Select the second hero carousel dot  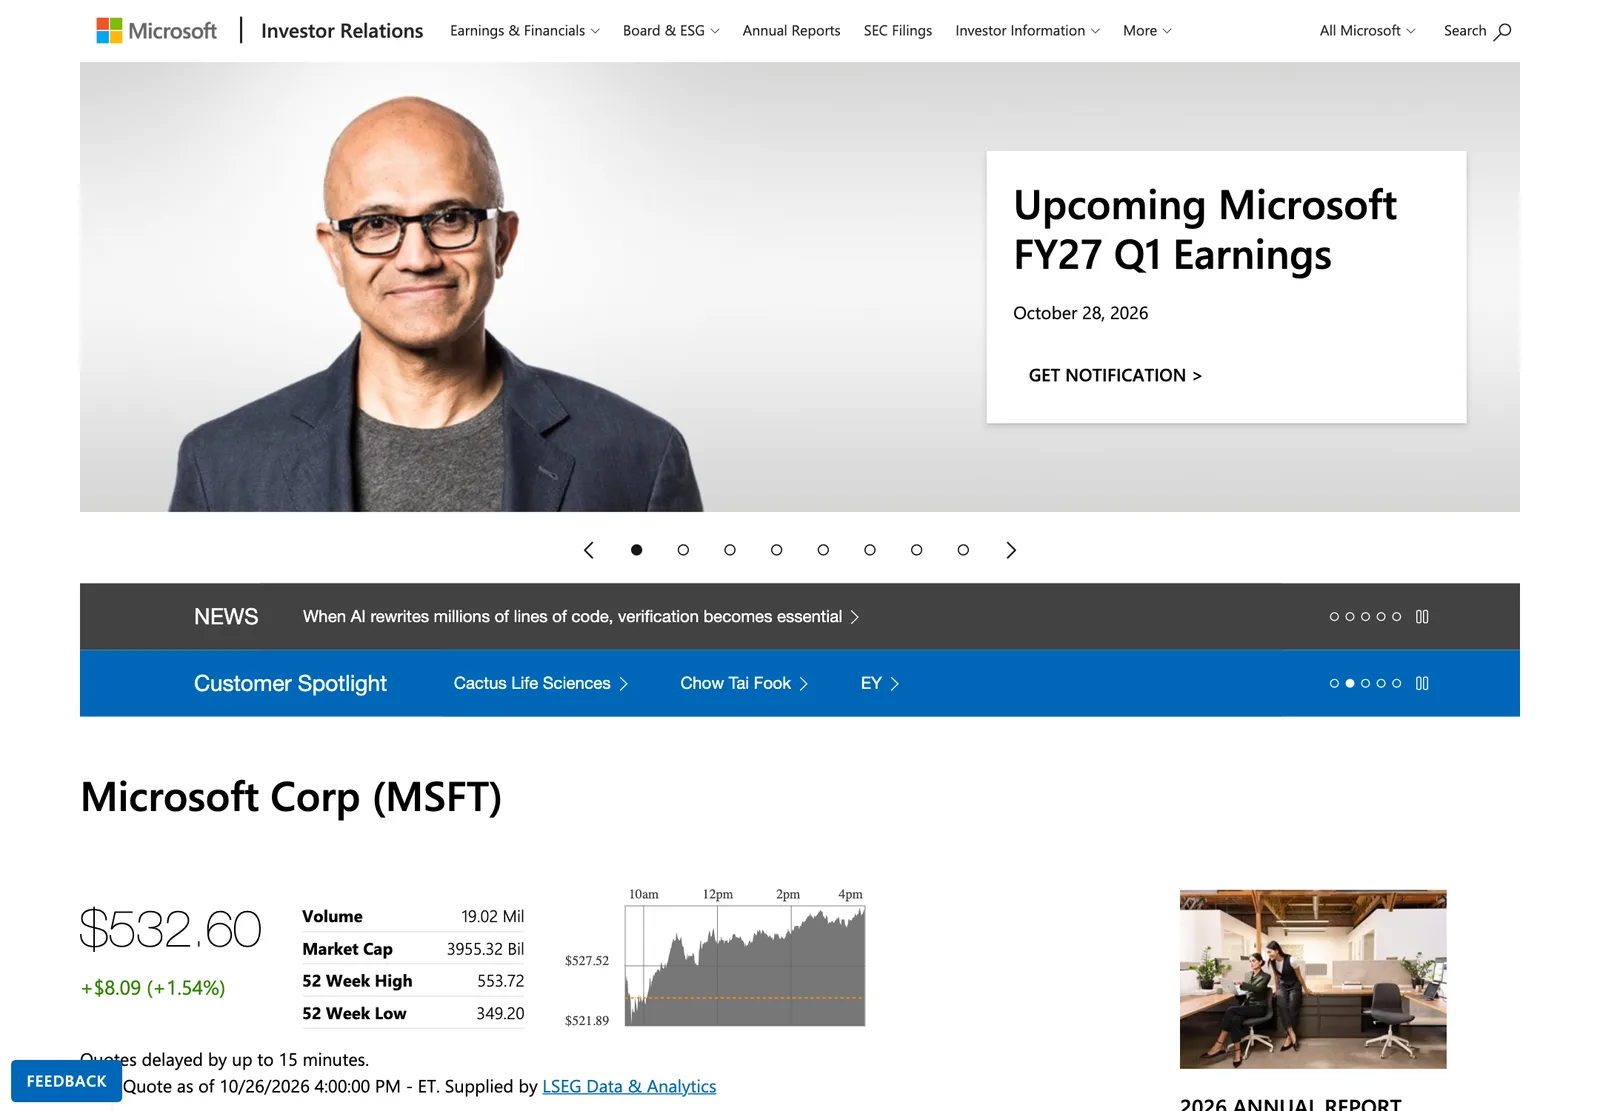(683, 550)
